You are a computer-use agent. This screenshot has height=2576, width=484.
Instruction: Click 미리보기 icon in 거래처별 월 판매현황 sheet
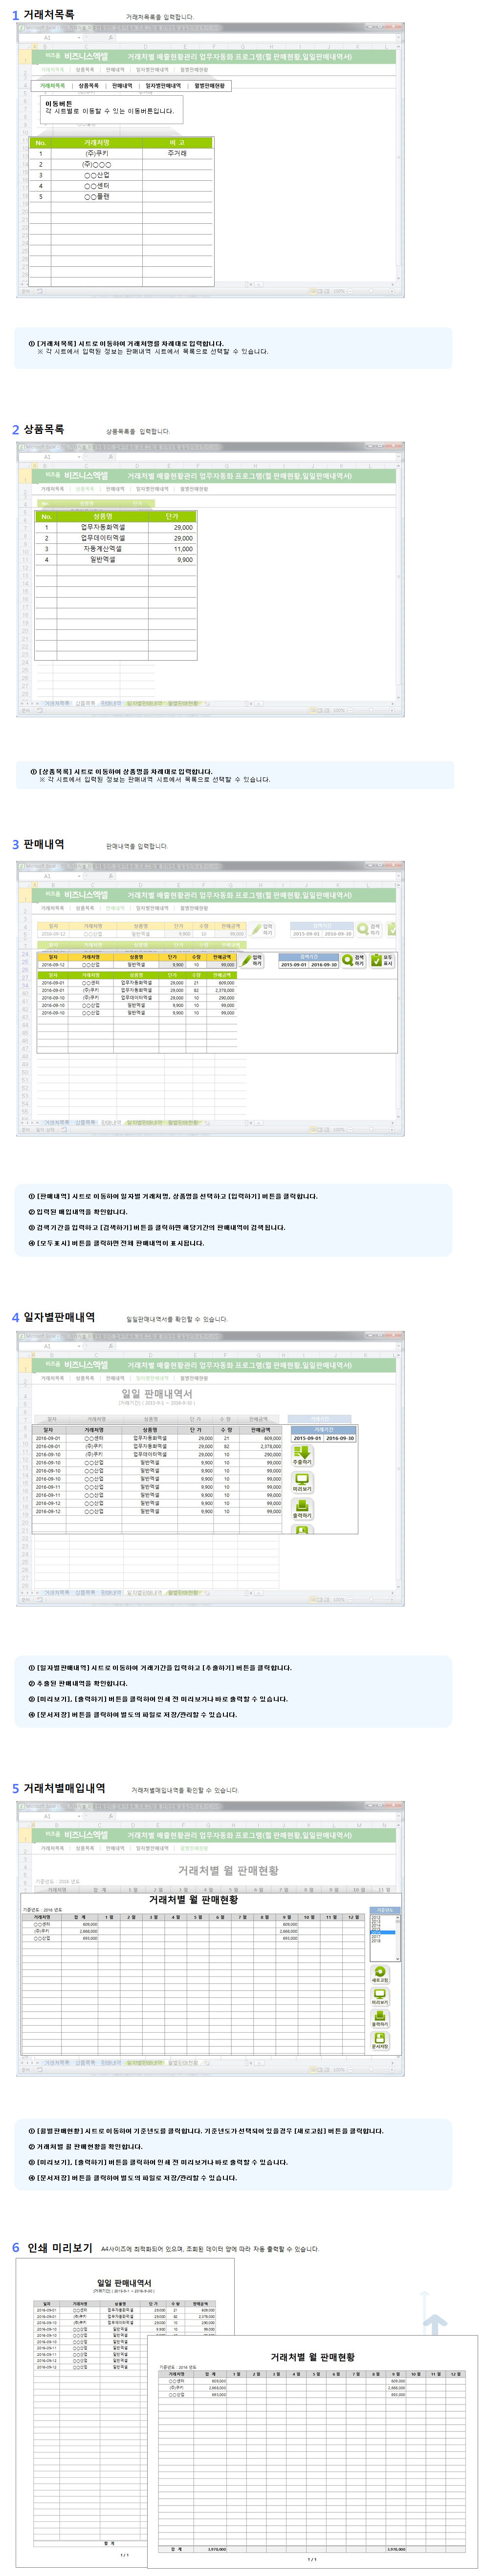click(380, 1996)
